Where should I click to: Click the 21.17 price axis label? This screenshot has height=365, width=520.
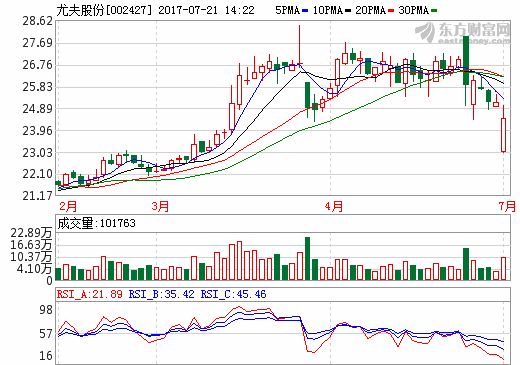coord(38,195)
